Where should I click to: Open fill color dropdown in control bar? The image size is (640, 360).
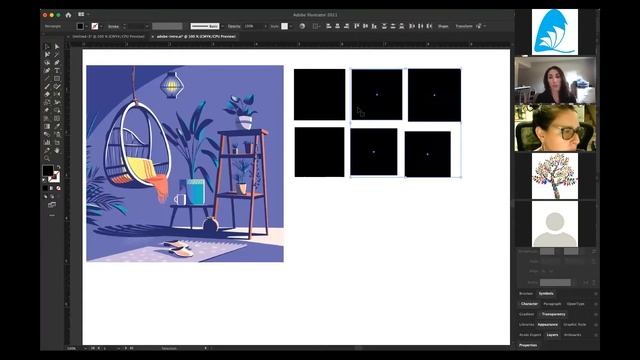pos(87,27)
